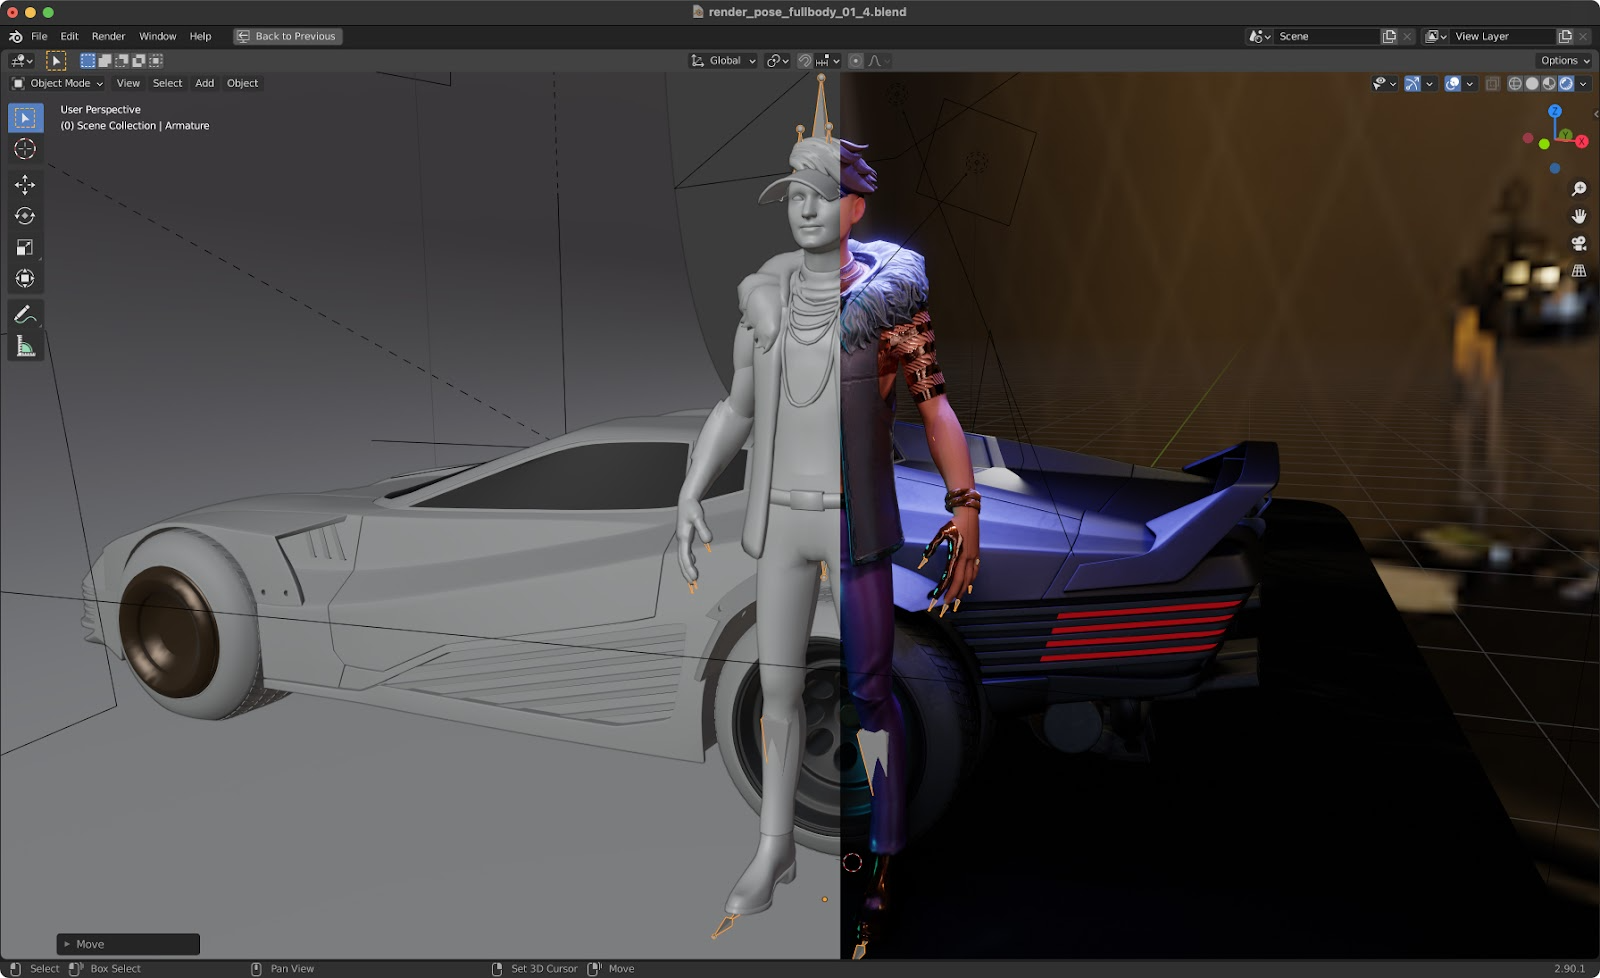
Task: Switch to solid viewport shading
Action: tap(1532, 84)
